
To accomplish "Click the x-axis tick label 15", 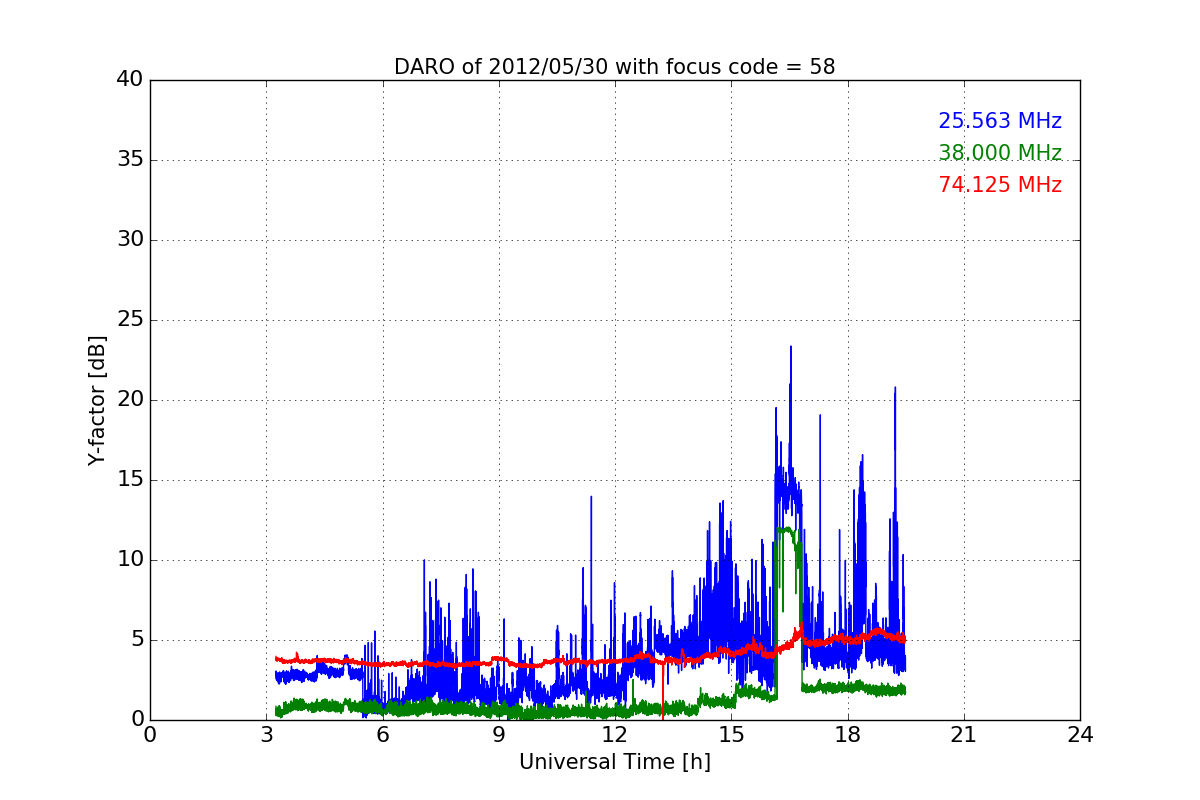I will click(731, 735).
